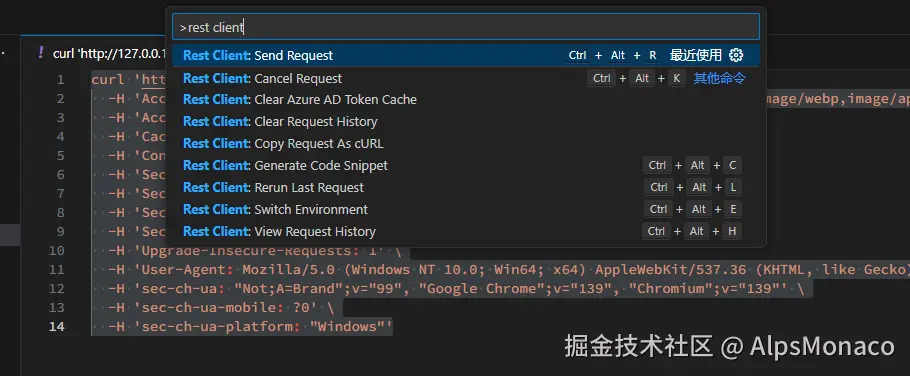Click line number 11 in the gutter
The image size is (910, 376).
click(x=57, y=270)
